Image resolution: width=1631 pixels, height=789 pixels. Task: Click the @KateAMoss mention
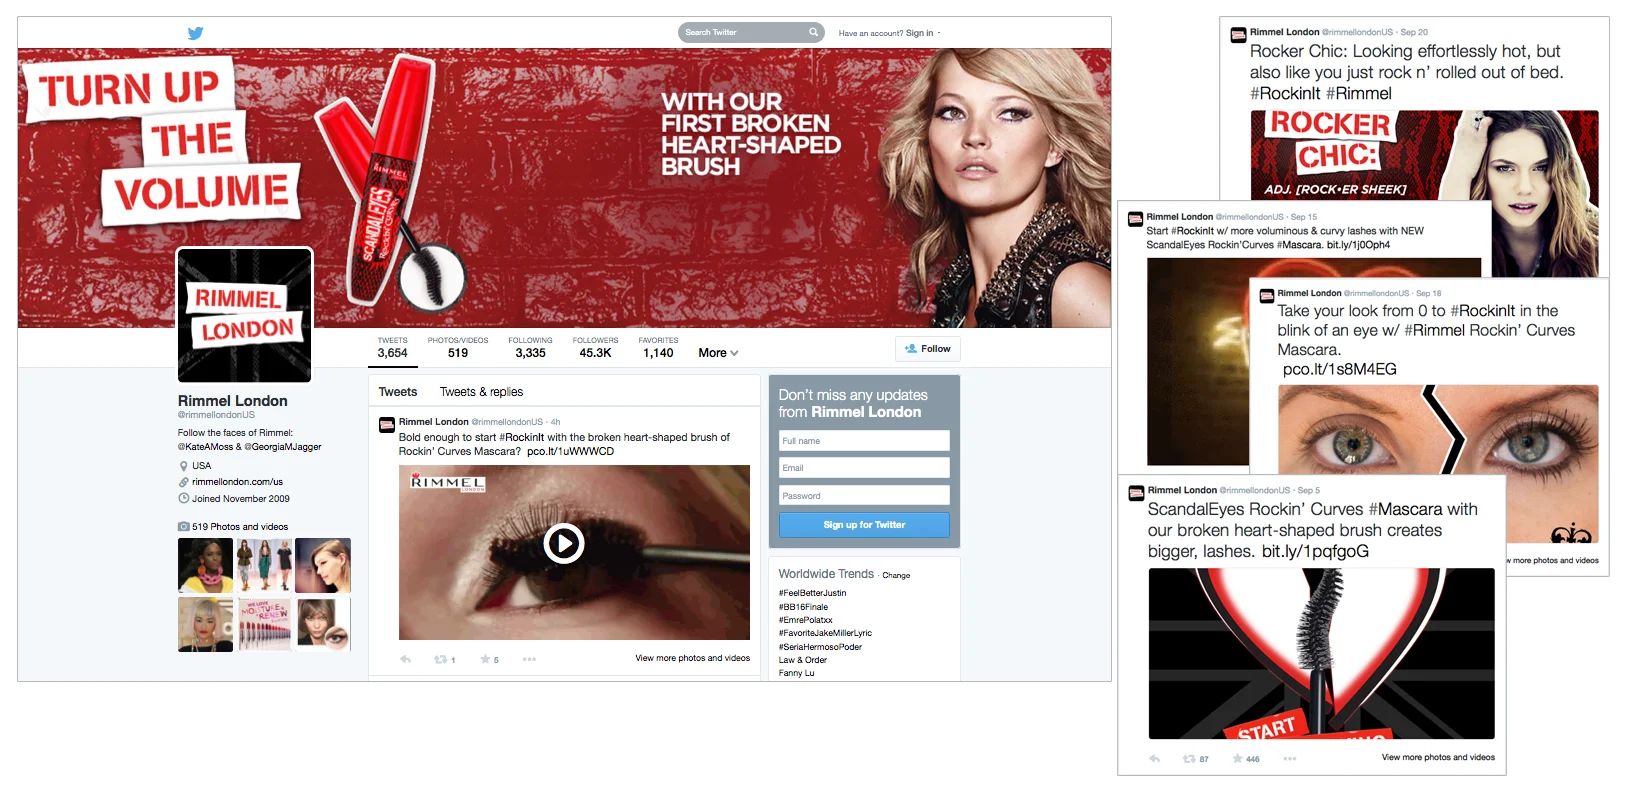click(x=205, y=447)
